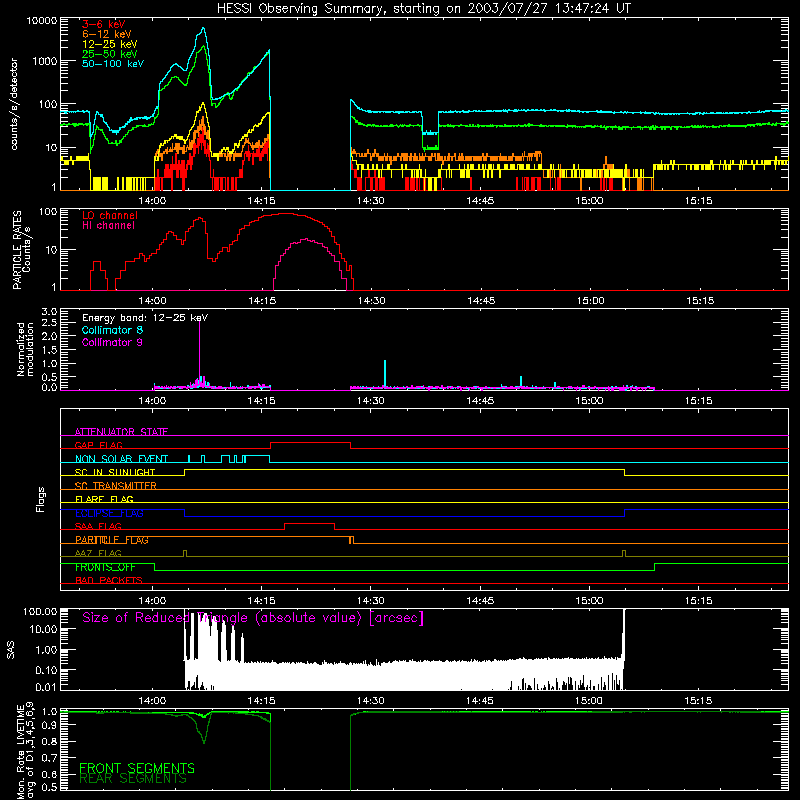Screen dimensions: 800x800
Task: Click the 15:15 tick label under counts plot
Action: tap(698, 201)
